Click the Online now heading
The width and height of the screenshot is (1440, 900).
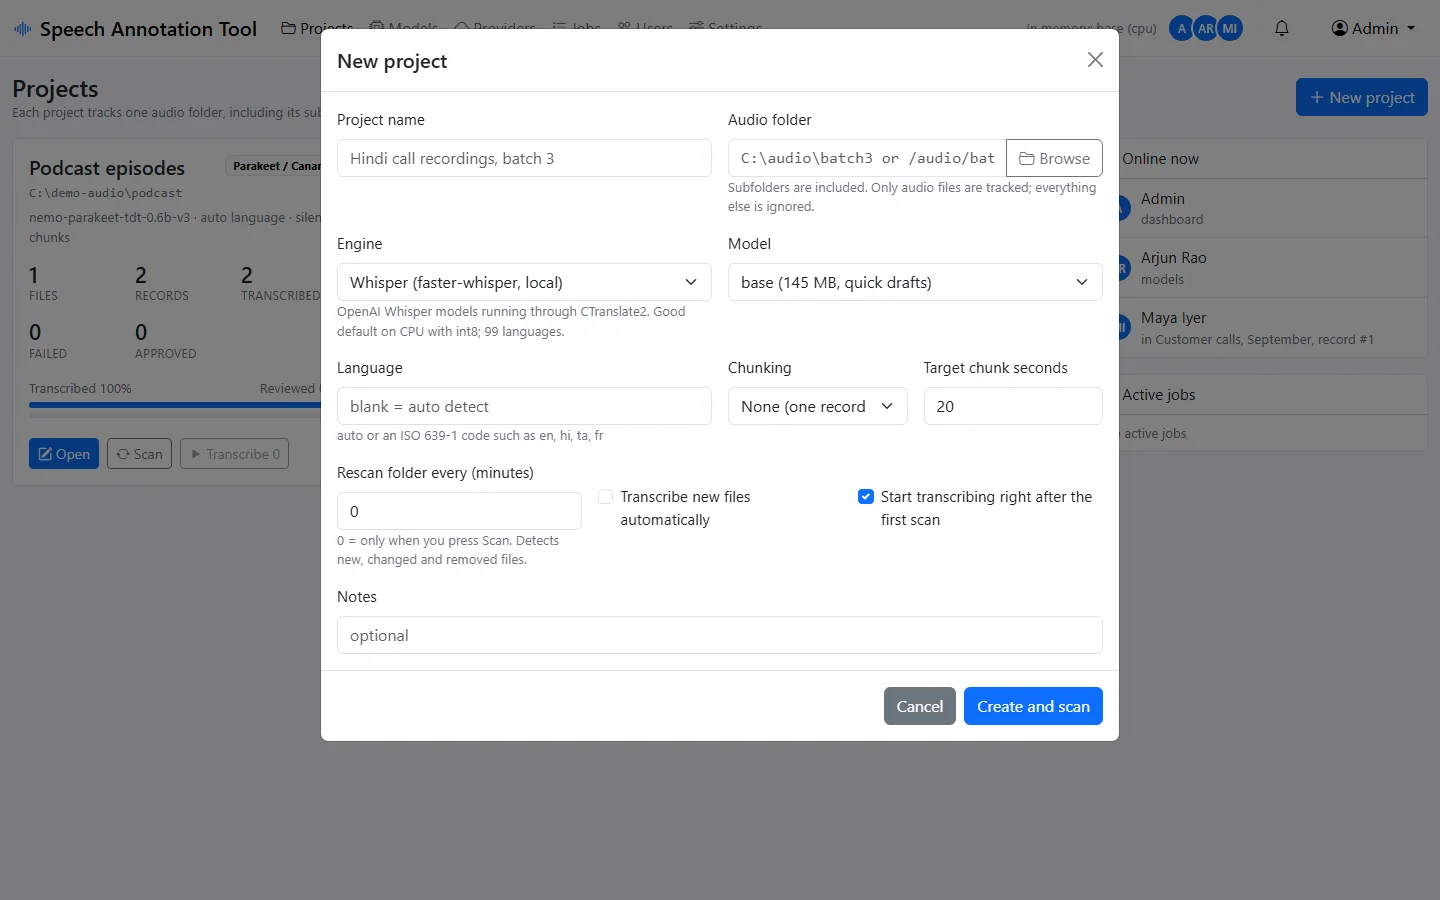coord(1160,159)
